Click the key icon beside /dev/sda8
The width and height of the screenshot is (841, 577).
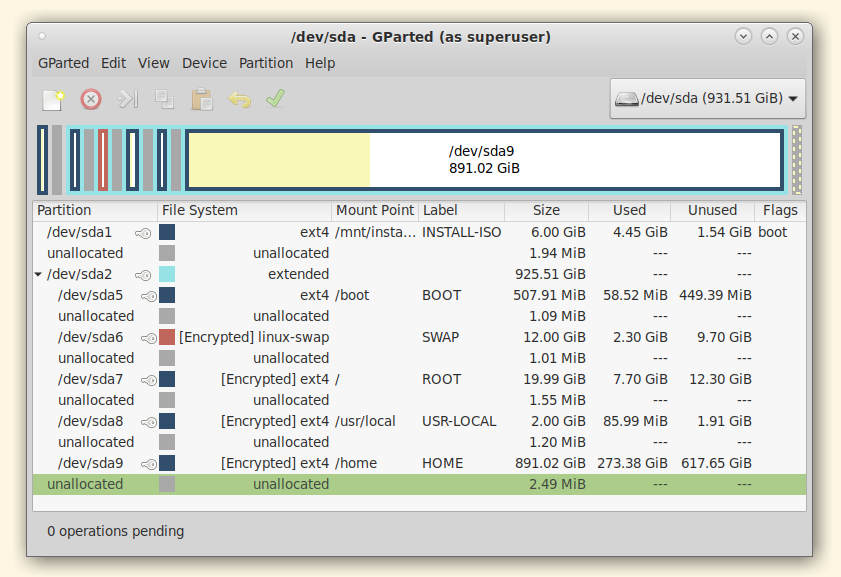click(149, 422)
